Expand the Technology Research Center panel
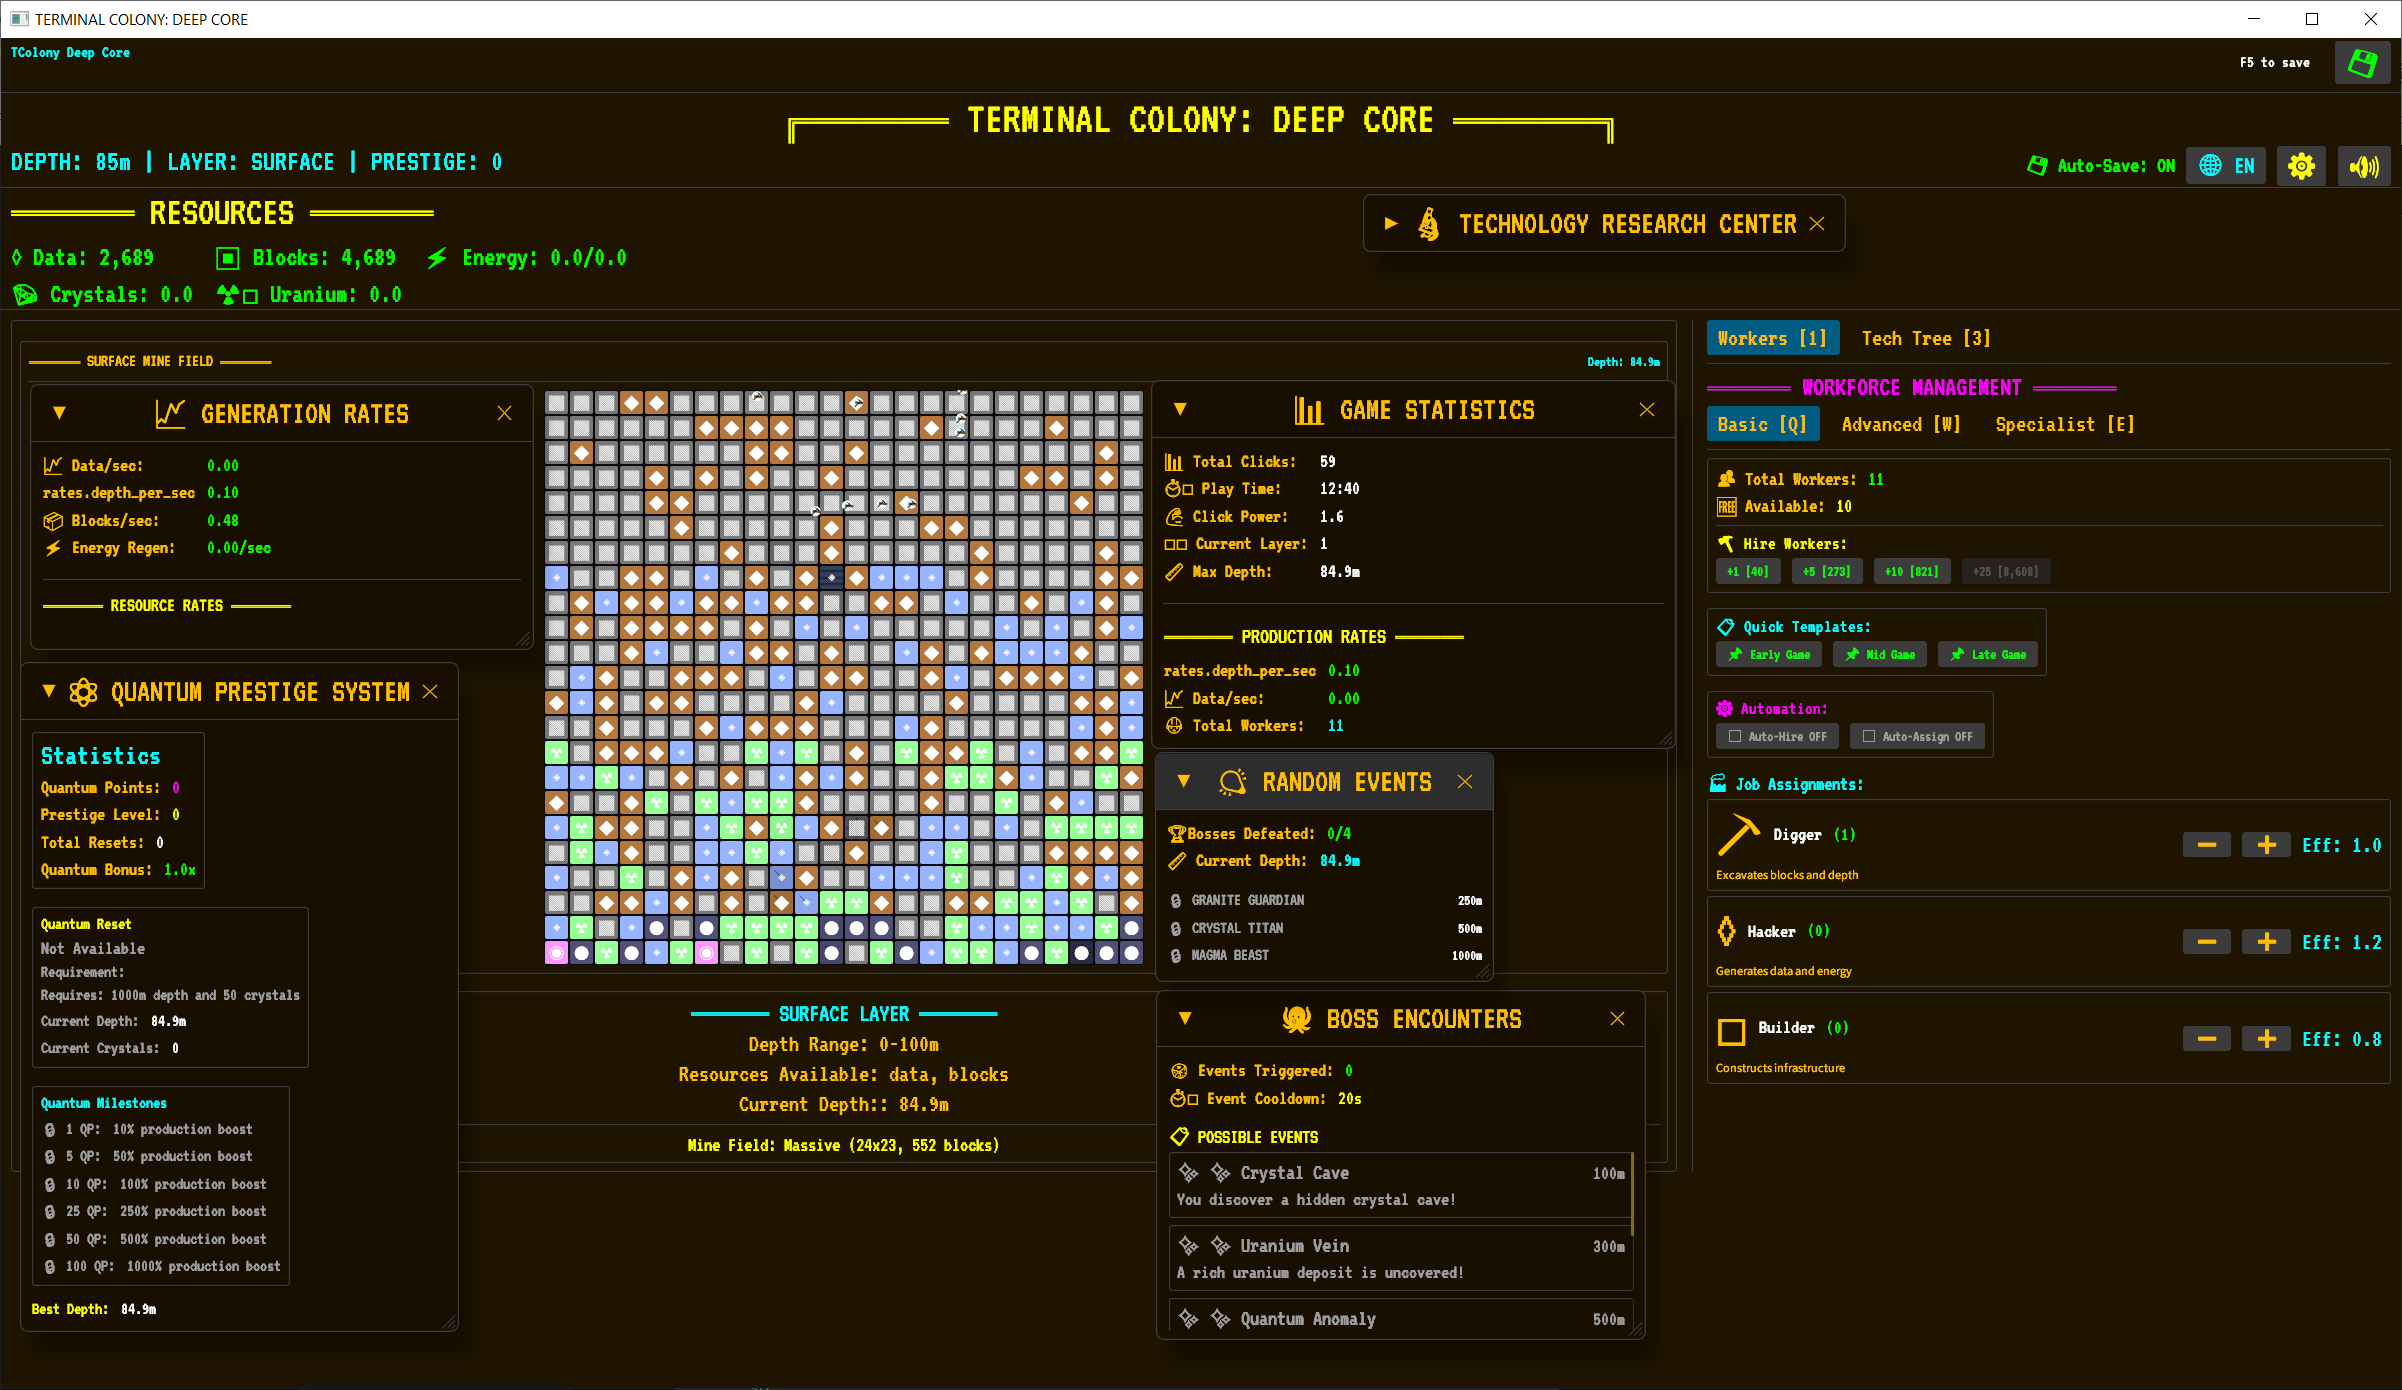The image size is (2402, 1390). click(x=1391, y=224)
